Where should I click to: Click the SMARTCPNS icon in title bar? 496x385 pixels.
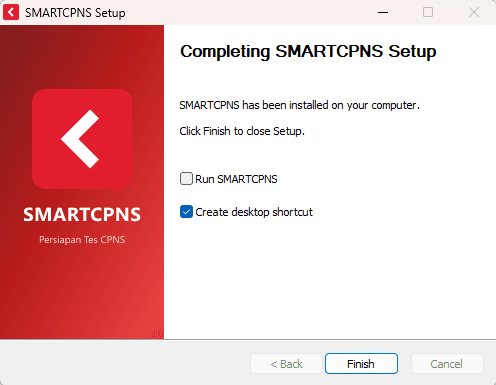[11, 13]
